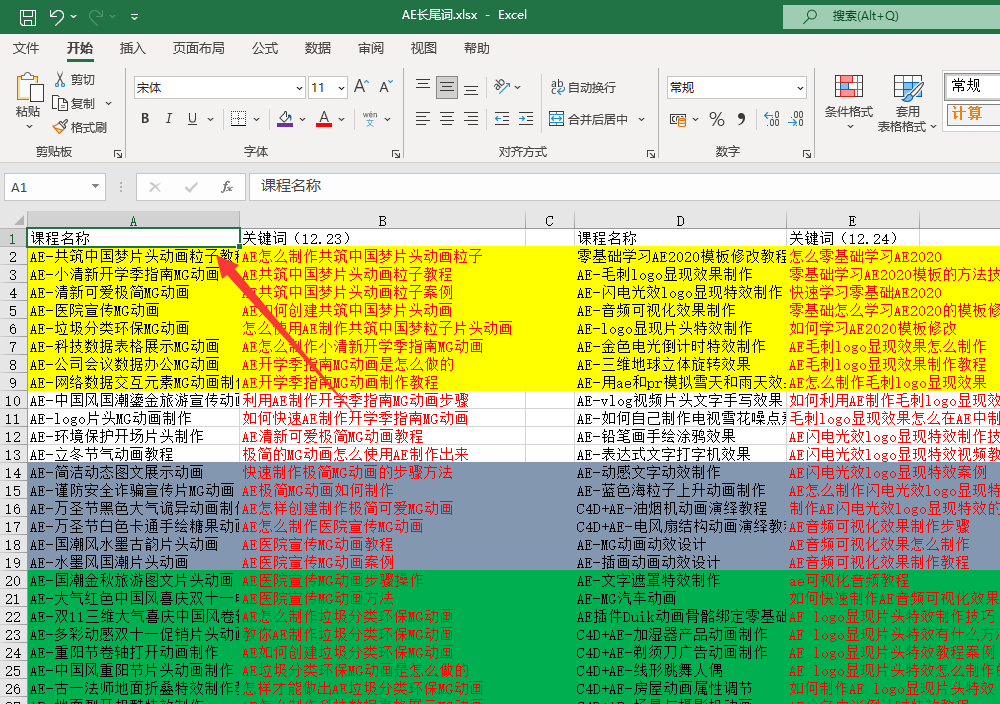Click the Name Box showing A1
The width and height of the screenshot is (1000, 704).
pyautogui.click(x=54, y=187)
